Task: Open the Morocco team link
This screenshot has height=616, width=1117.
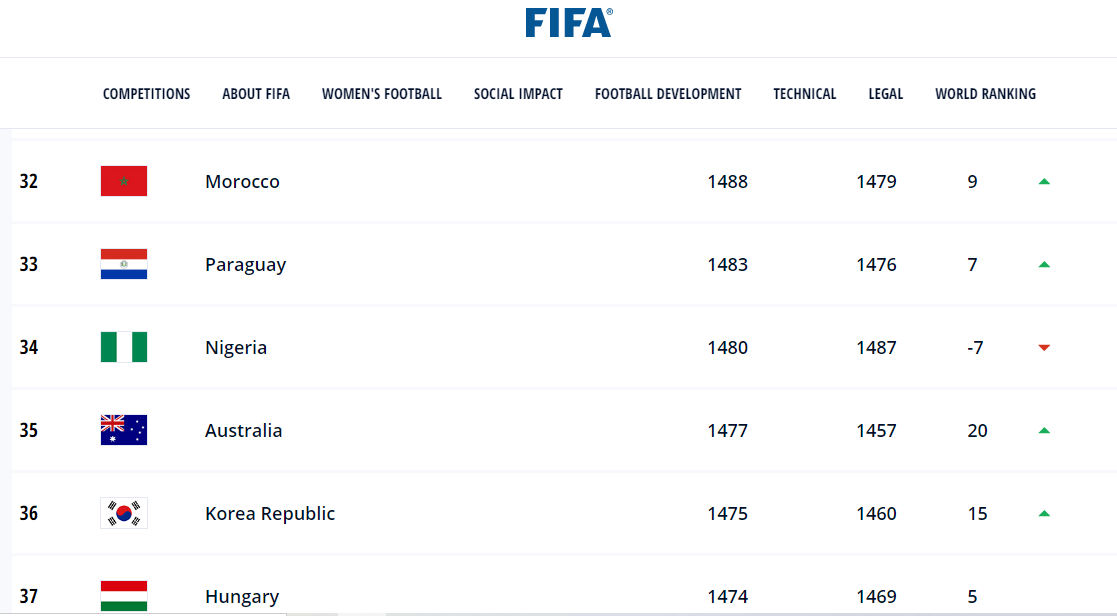Action: coord(242,182)
